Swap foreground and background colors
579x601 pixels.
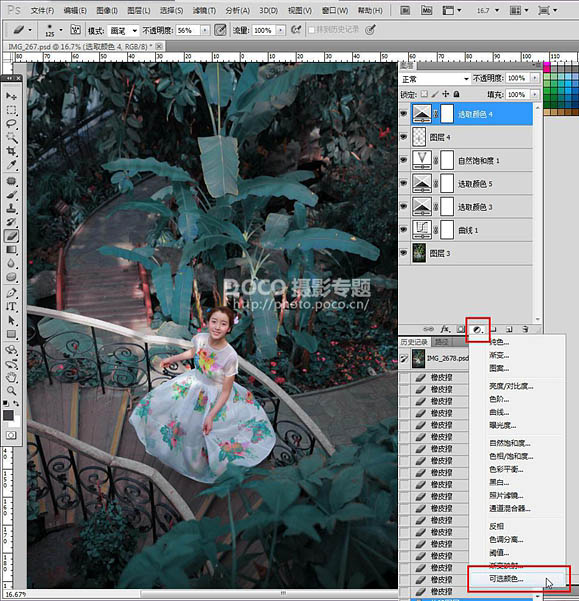pos(16,404)
